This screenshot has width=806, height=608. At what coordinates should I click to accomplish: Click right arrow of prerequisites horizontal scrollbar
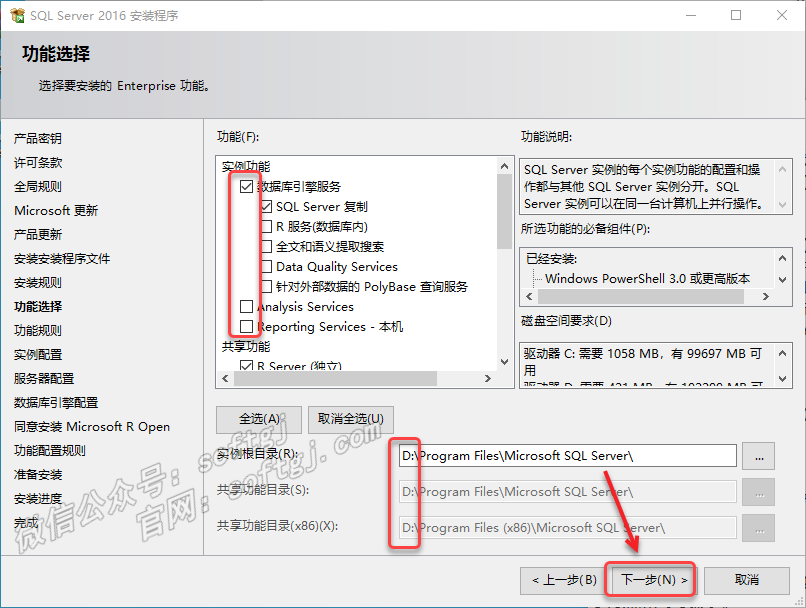tap(766, 296)
